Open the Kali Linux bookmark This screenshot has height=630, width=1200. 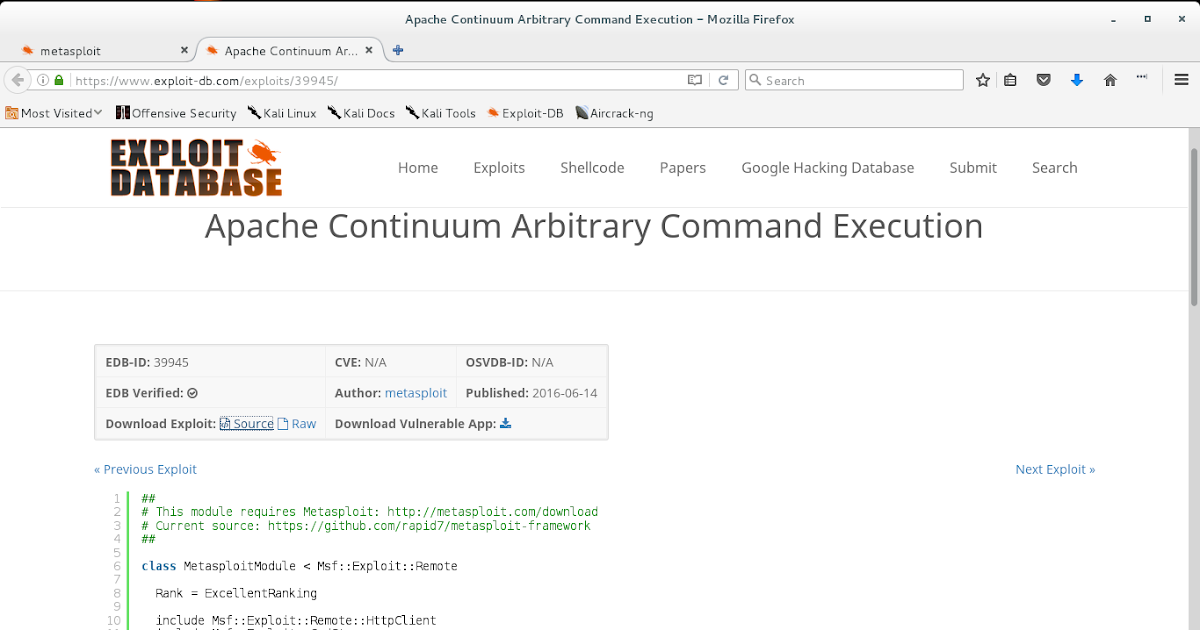pos(282,113)
